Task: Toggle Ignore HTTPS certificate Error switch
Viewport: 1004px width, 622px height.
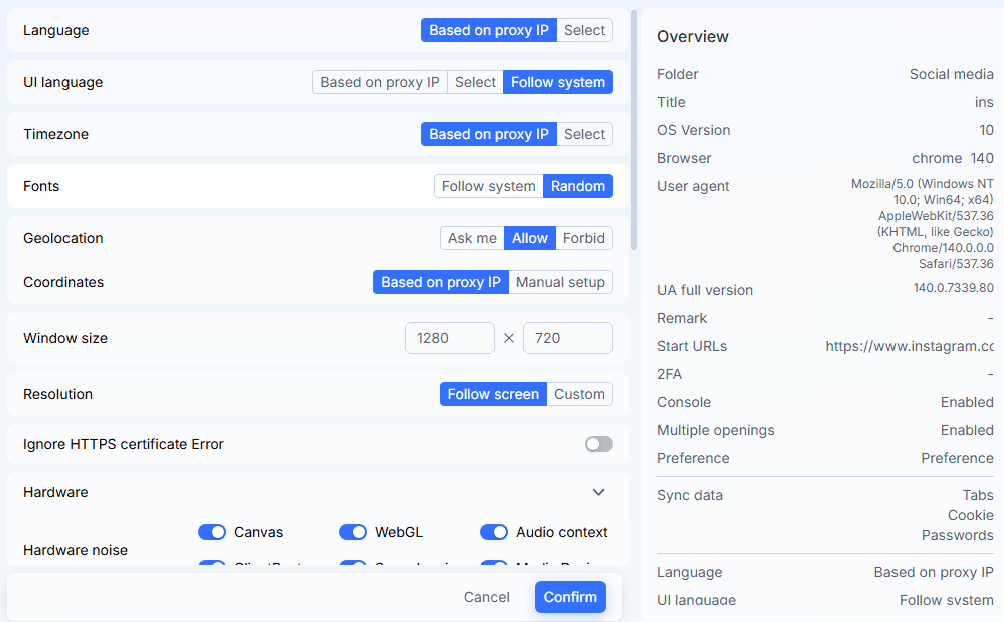Action: click(x=598, y=444)
